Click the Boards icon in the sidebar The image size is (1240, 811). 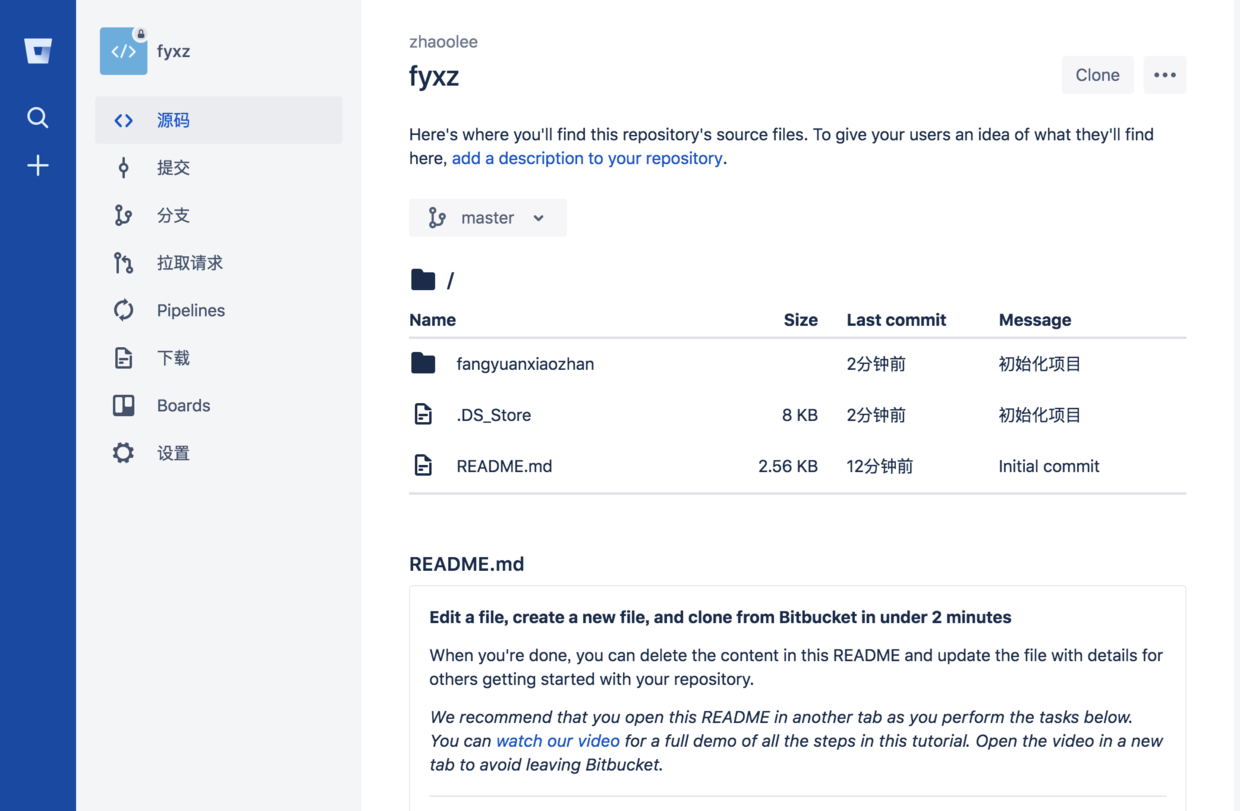[x=123, y=405]
